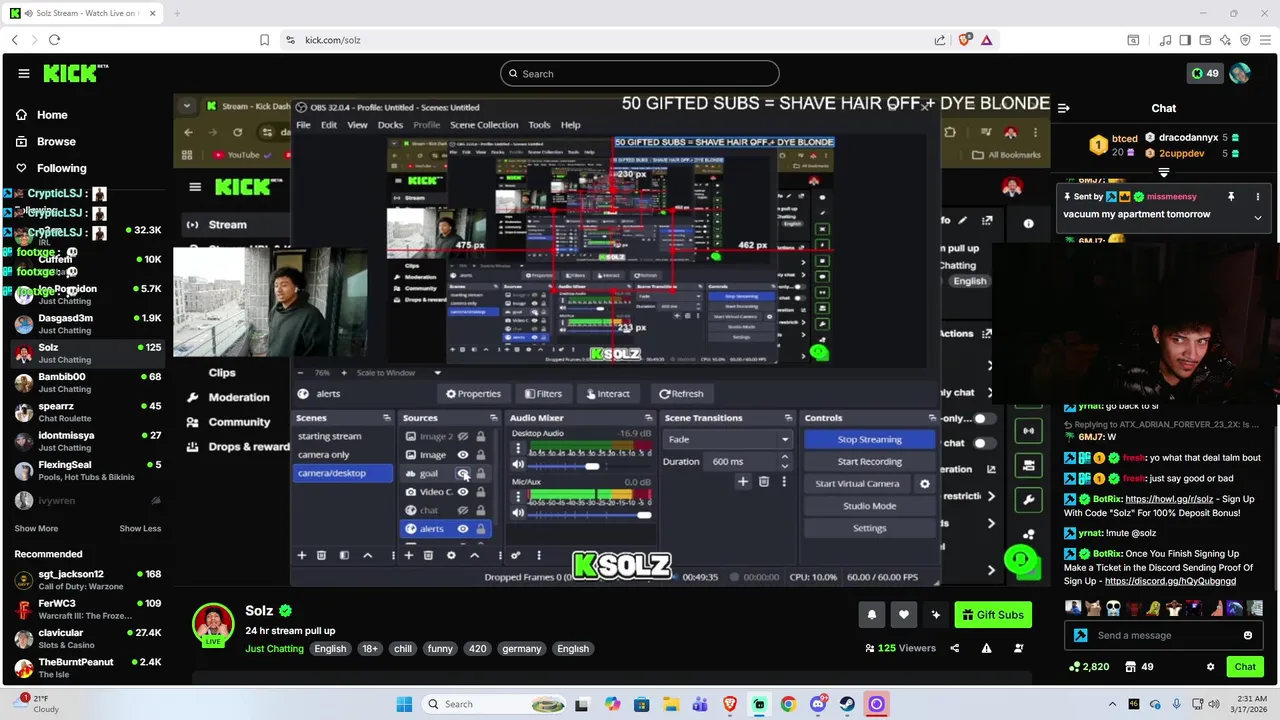
Task: Click the notification bell under the stream
Action: pyautogui.click(x=873, y=615)
